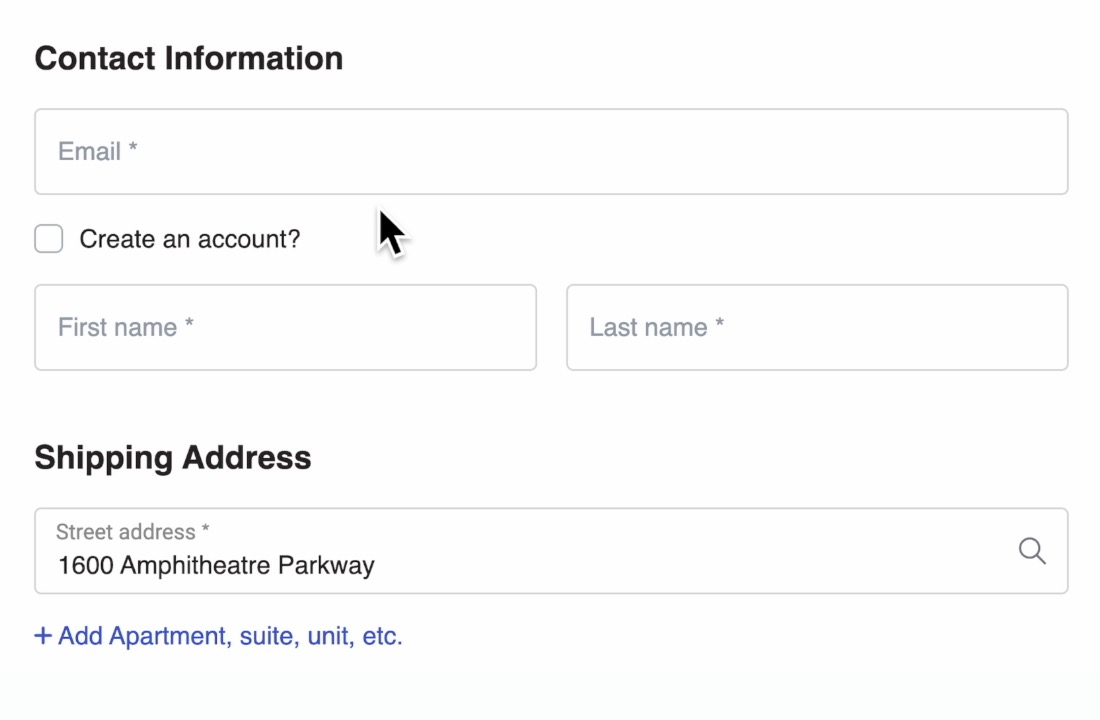1100x720 pixels.
Task: Click the Email input field
Action: (551, 152)
